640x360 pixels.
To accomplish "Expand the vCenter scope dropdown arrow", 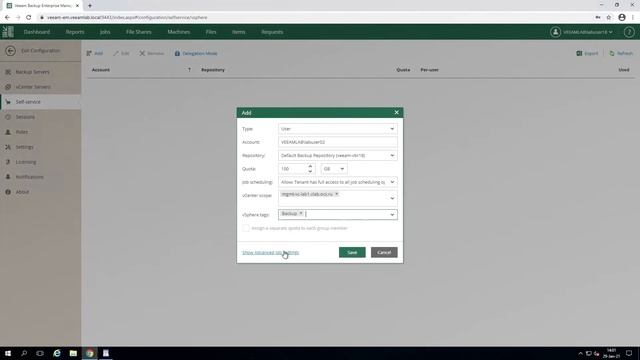I will pos(392,198).
